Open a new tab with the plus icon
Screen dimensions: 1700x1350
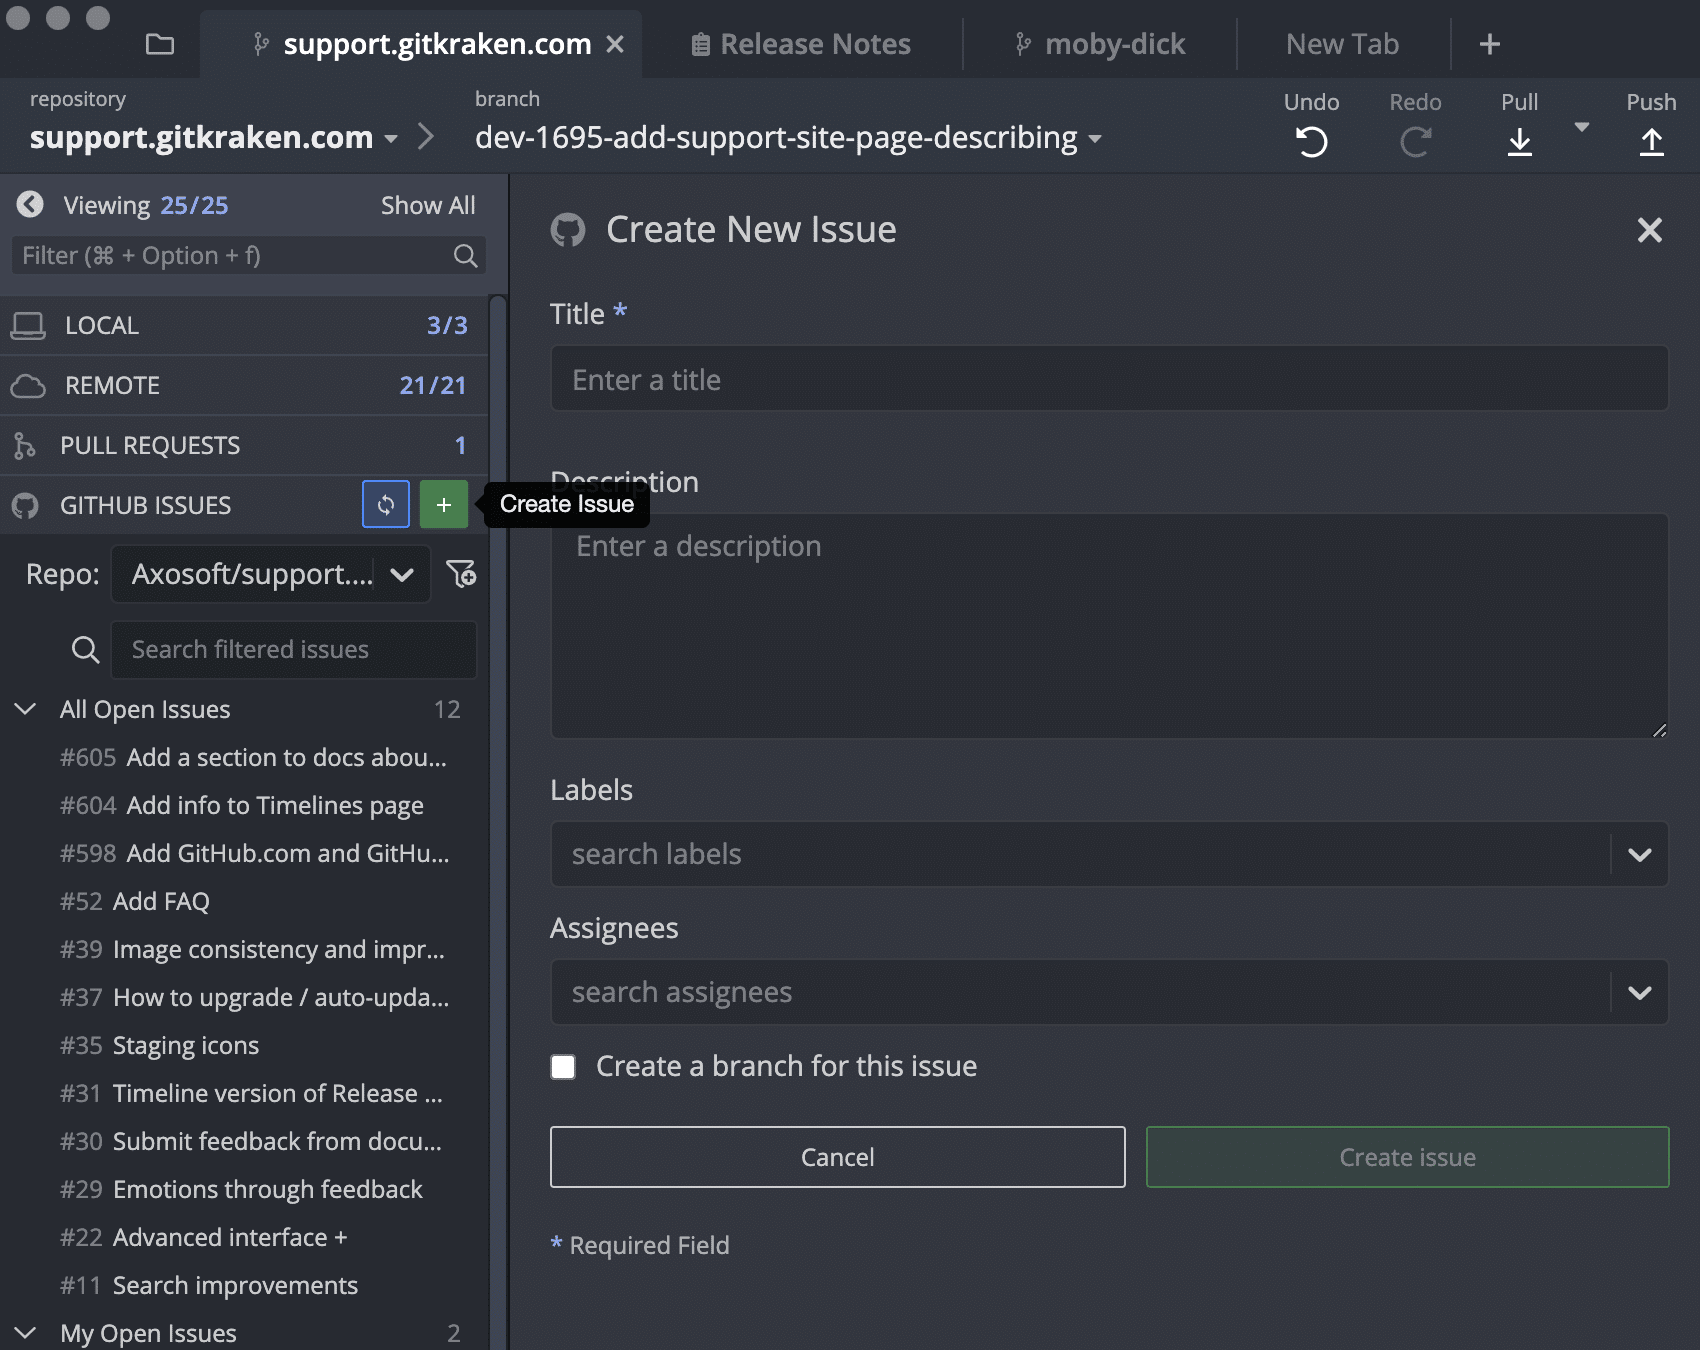[1490, 44]
